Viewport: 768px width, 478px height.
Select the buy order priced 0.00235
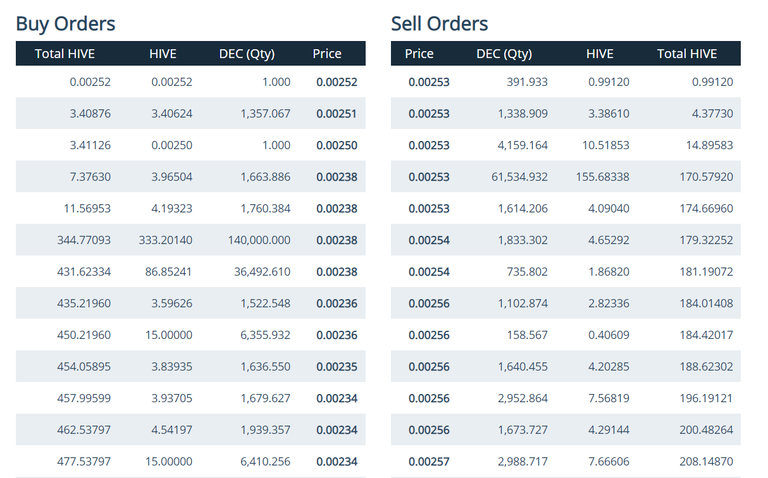(x=337, y=365)
